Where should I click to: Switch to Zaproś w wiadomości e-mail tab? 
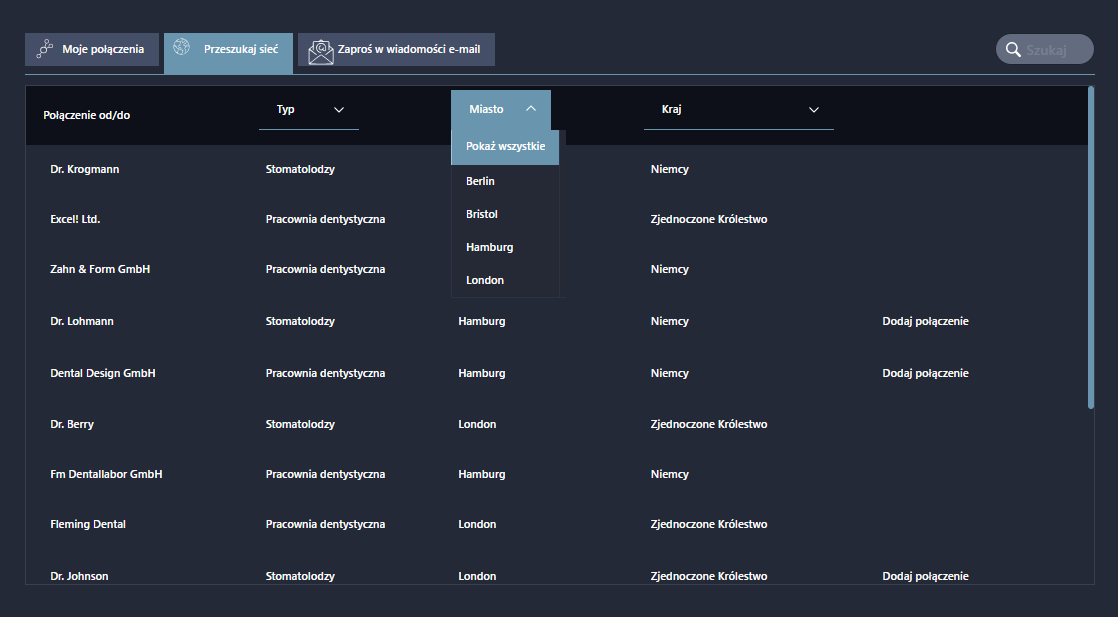[x=396, y=49]
